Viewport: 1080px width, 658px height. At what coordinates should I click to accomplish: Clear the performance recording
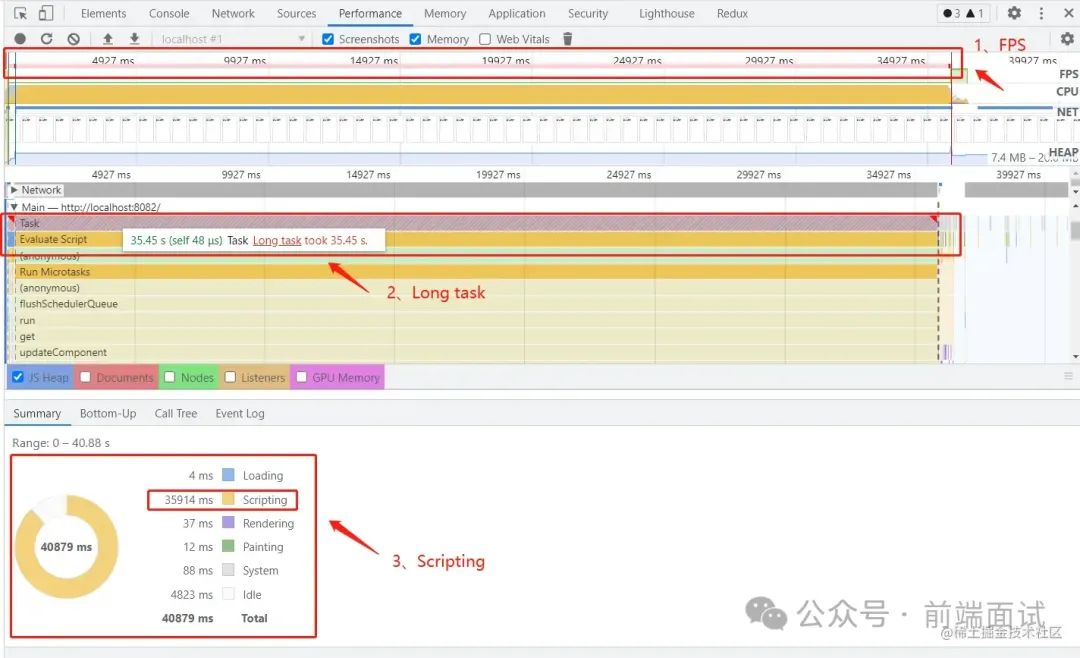[74, 39]
